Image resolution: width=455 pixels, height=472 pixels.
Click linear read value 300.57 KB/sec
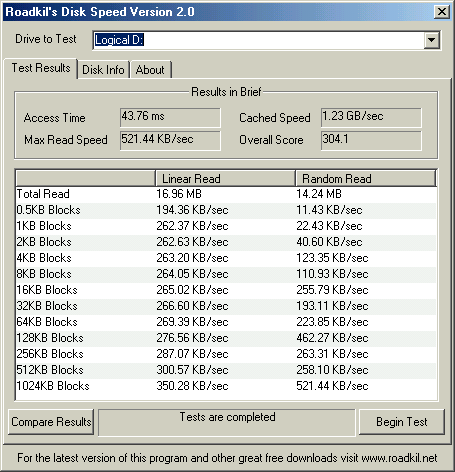(x=192, y=370)
